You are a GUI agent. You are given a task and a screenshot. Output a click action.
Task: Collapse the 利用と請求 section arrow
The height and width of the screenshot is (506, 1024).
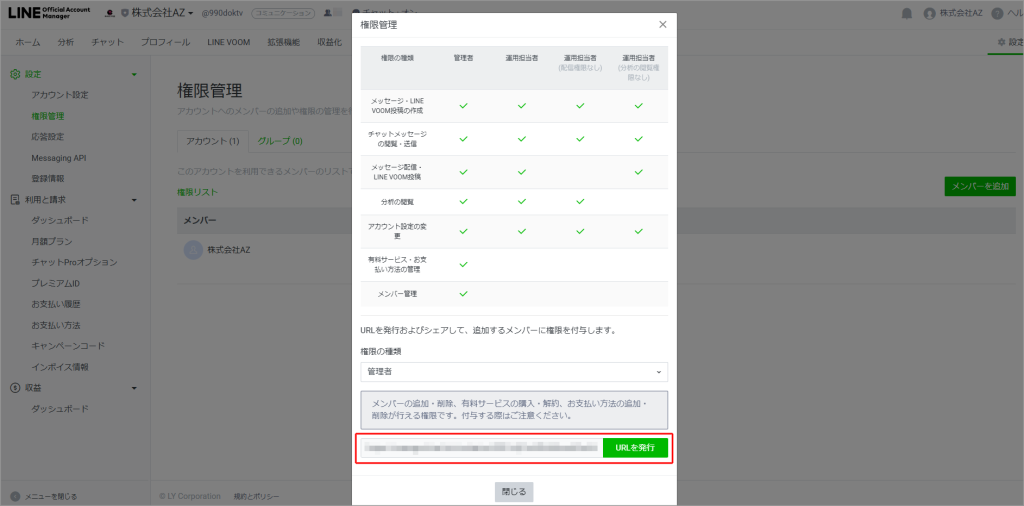click(x=134, y=200)
